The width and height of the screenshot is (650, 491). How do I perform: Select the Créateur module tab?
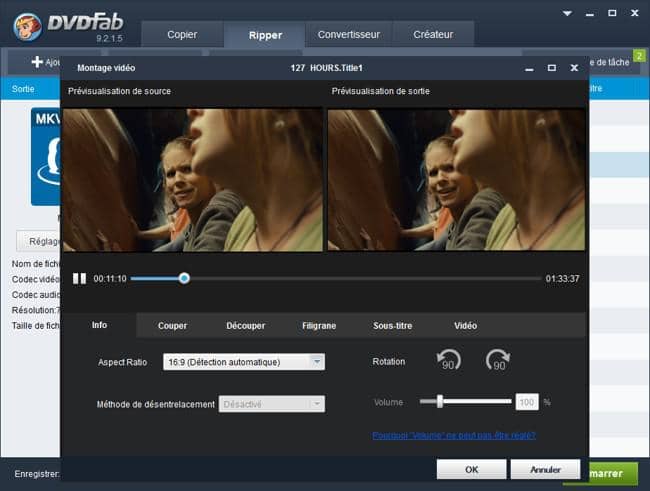tap(433, 34)
